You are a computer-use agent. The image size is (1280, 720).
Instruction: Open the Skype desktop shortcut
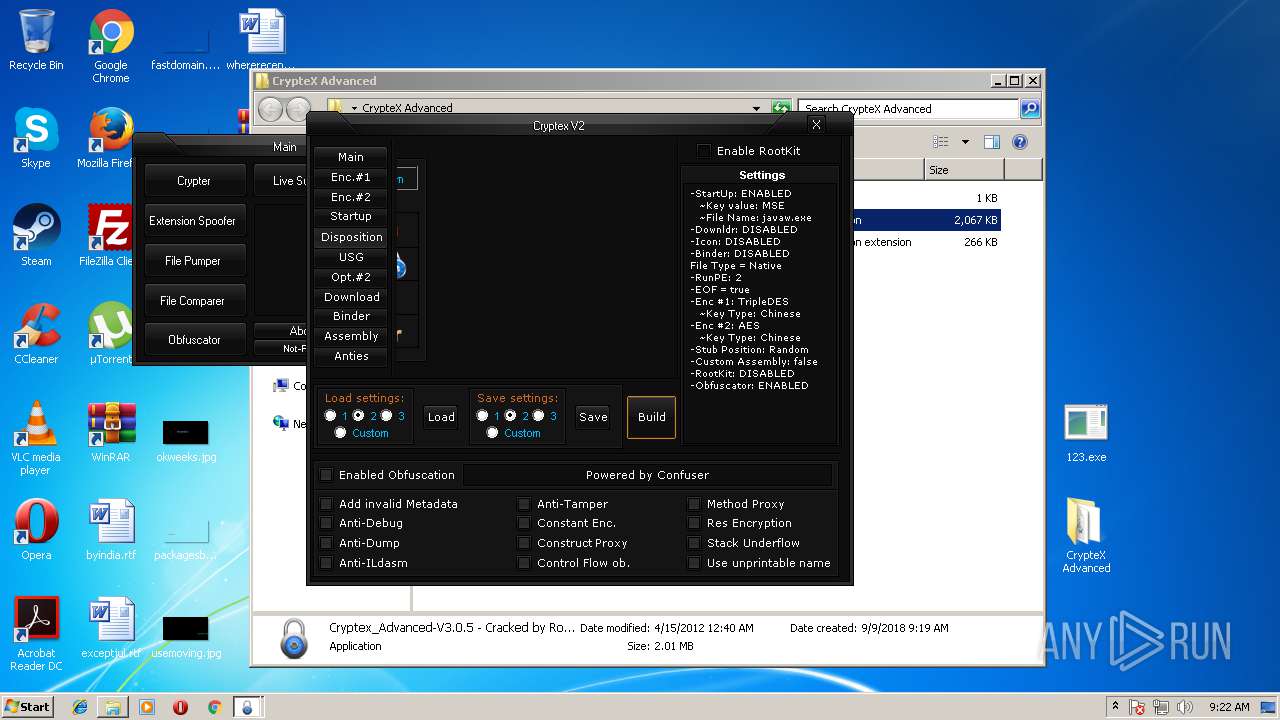pyautogui.click(x=36, y=138)
